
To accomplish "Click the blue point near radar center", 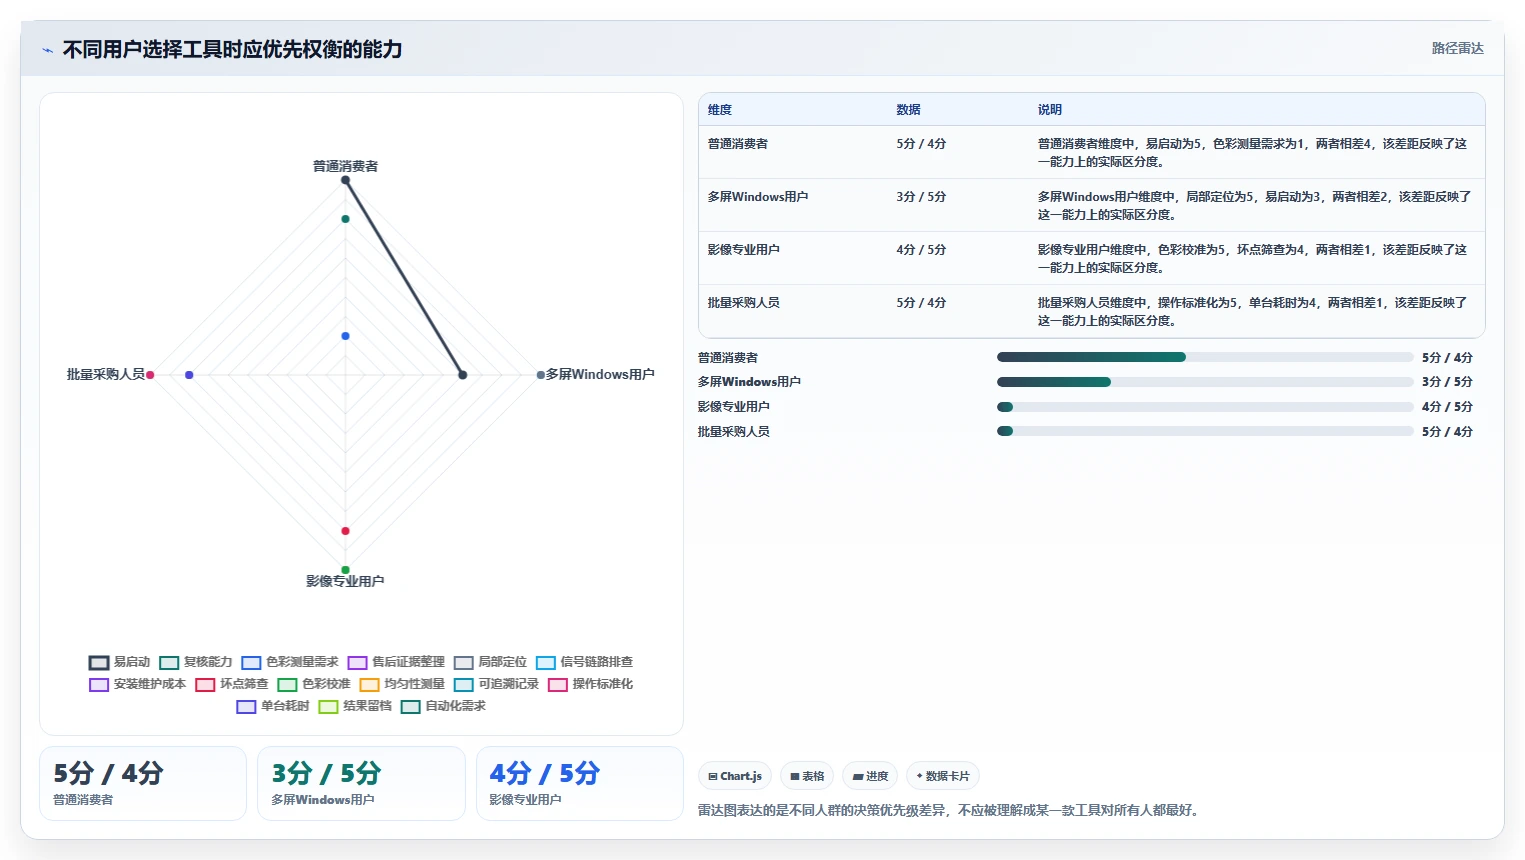I will pyautogui.click(x=345, y=336).
